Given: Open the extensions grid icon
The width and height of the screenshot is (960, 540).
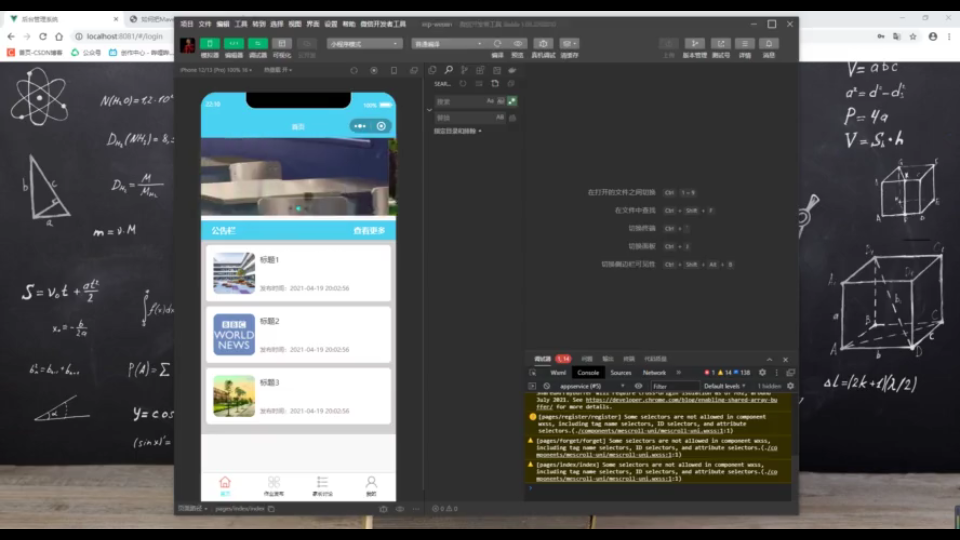Looking at the screenshot, I should click(x=480, y=70).
